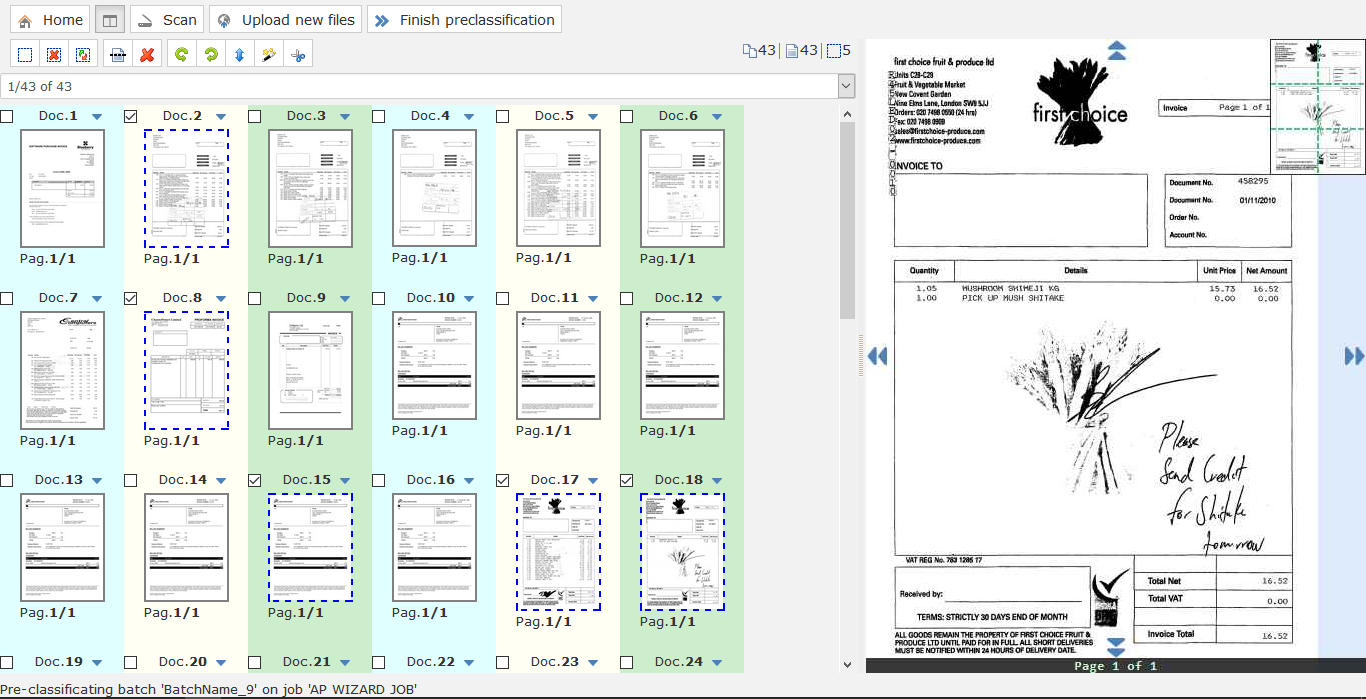This screenshot has width=1366, height=699.
Task: Check the Doc.1 checkbox
Action: tap(7, 116)
